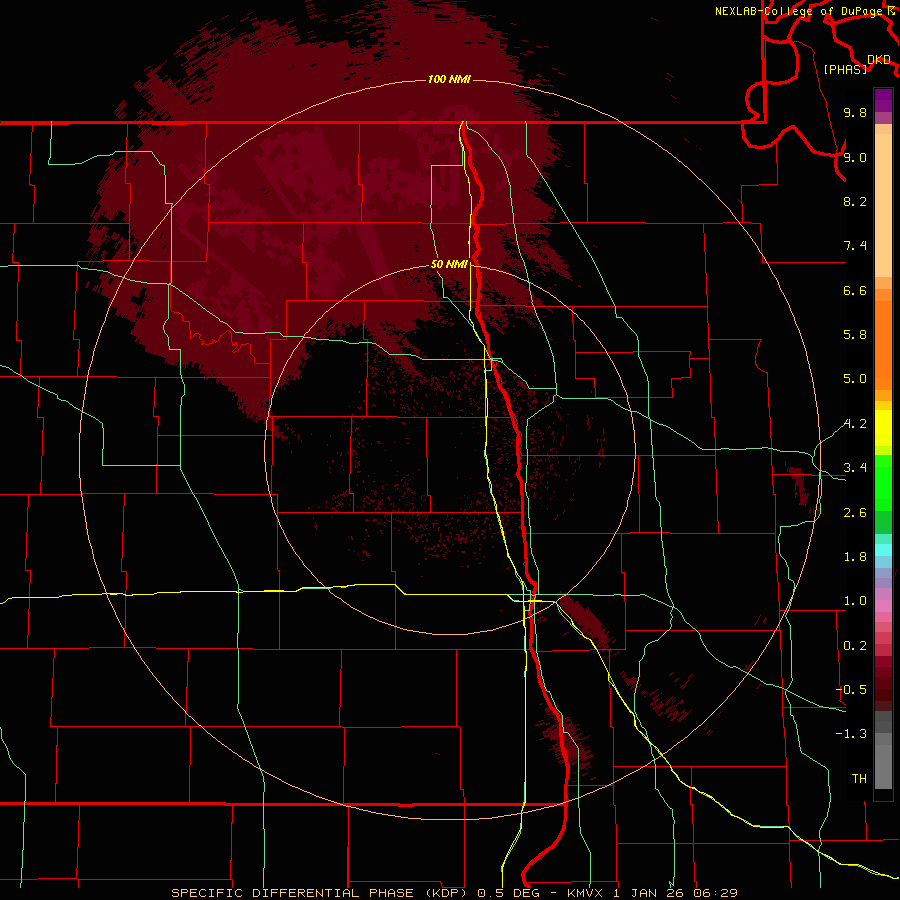The image size is (900, 900).
Task: Click the 0.2 value on color scale
Action: (855, 646)
